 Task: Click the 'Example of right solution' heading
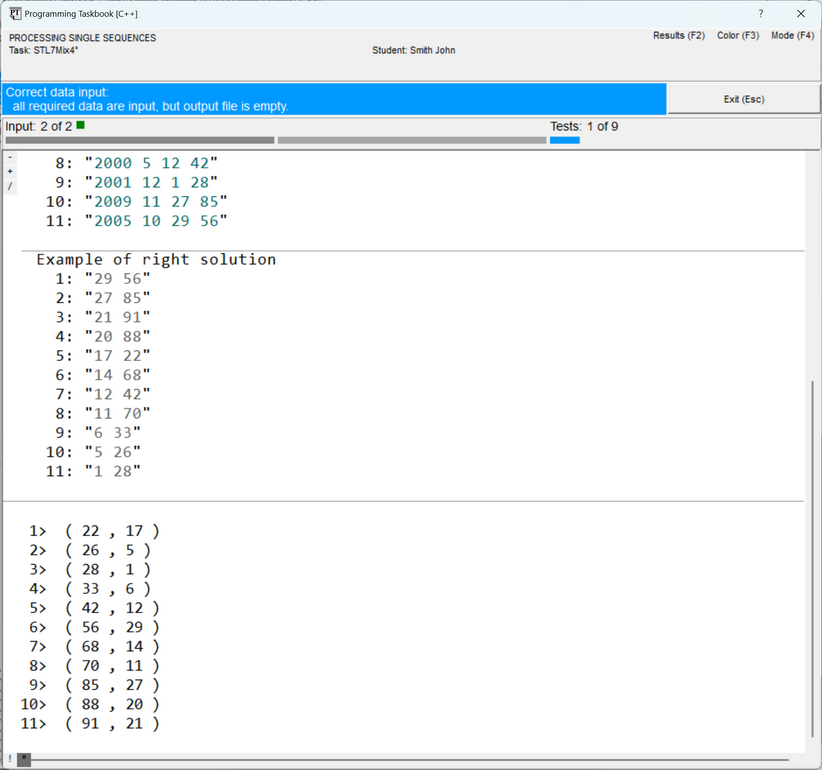pos(156,260)
